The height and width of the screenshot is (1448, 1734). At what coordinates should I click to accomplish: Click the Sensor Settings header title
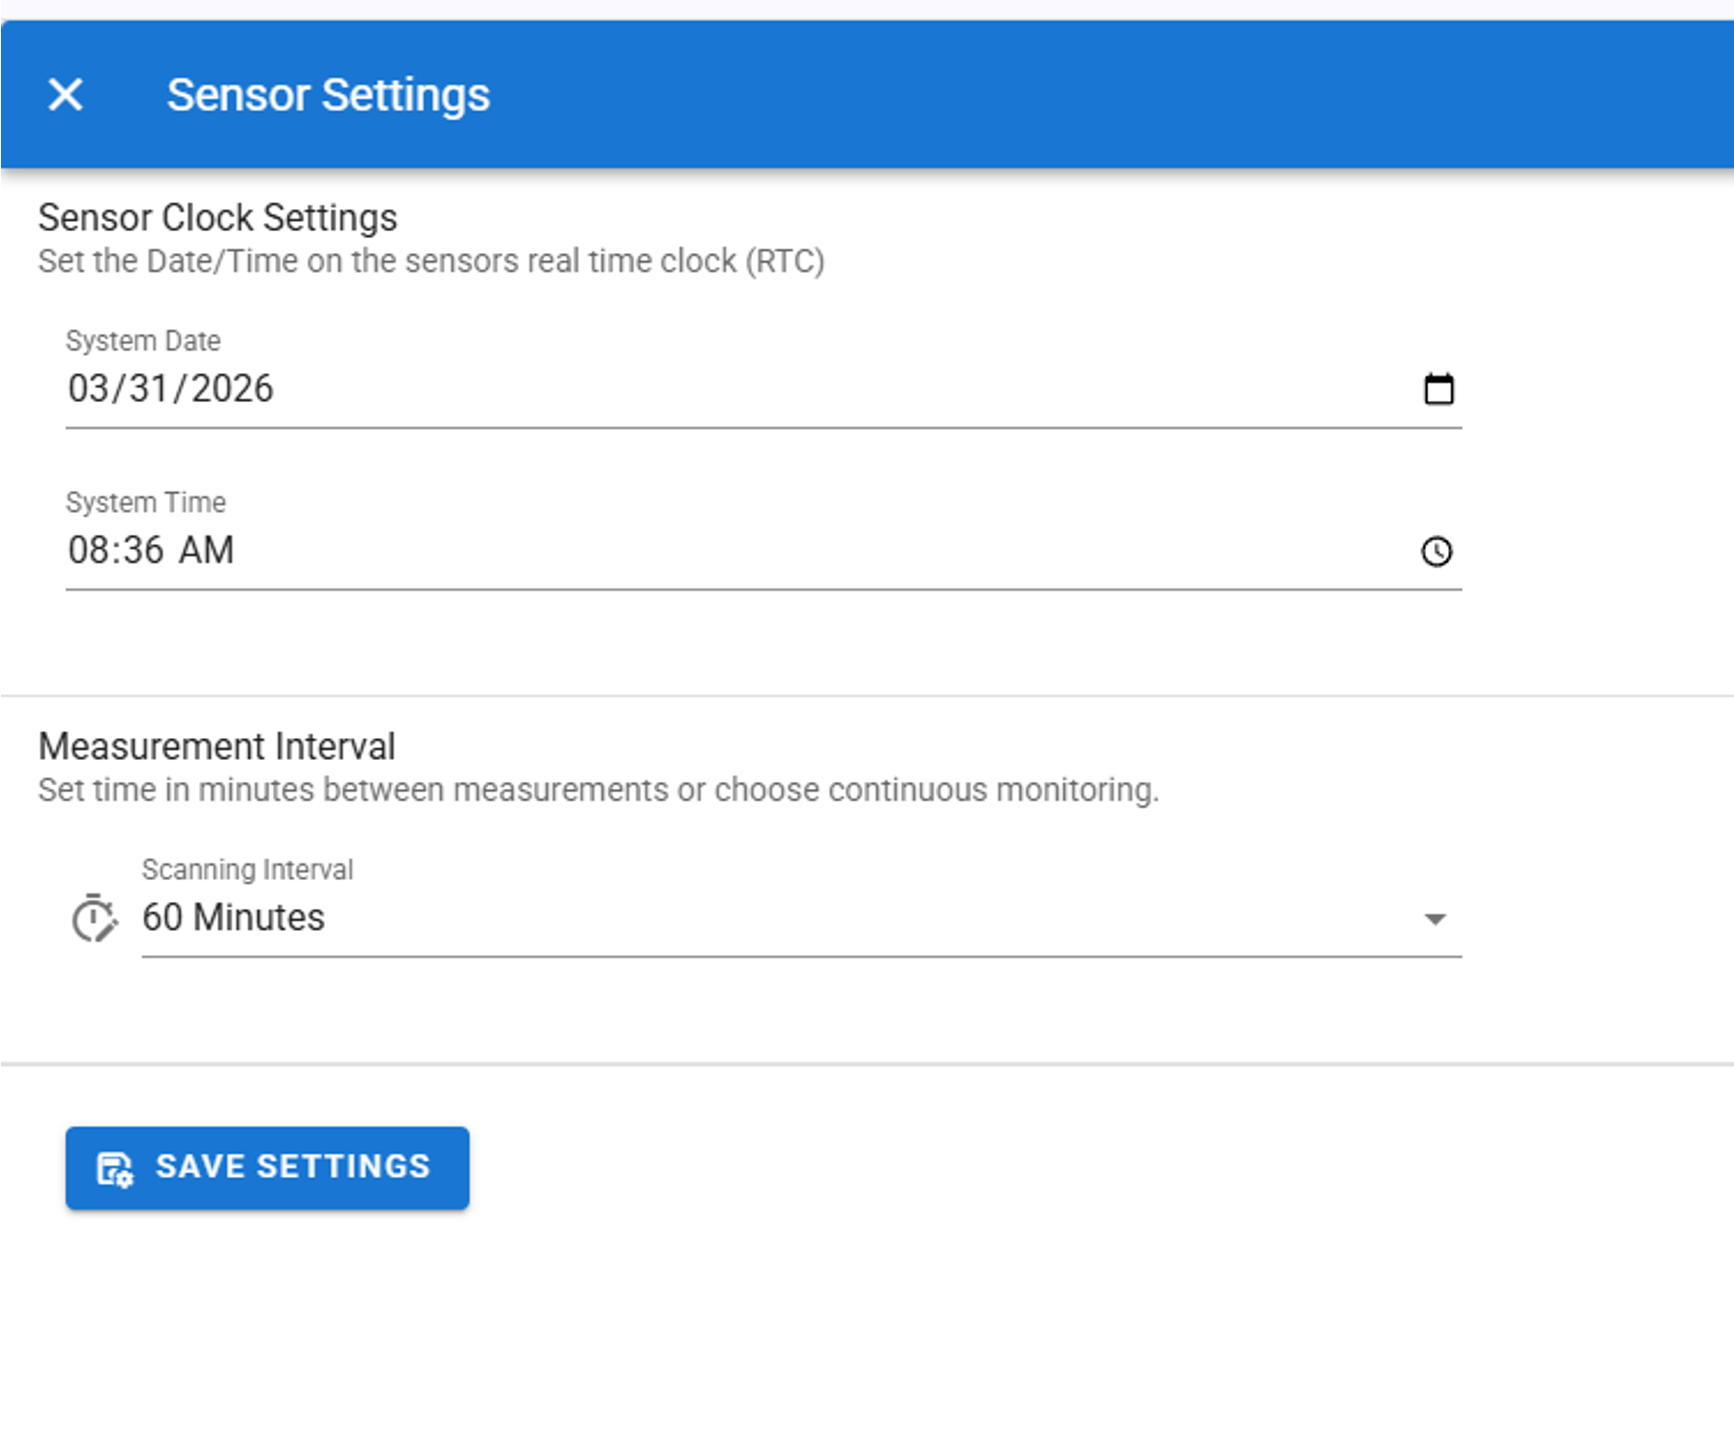pos(328,95)
